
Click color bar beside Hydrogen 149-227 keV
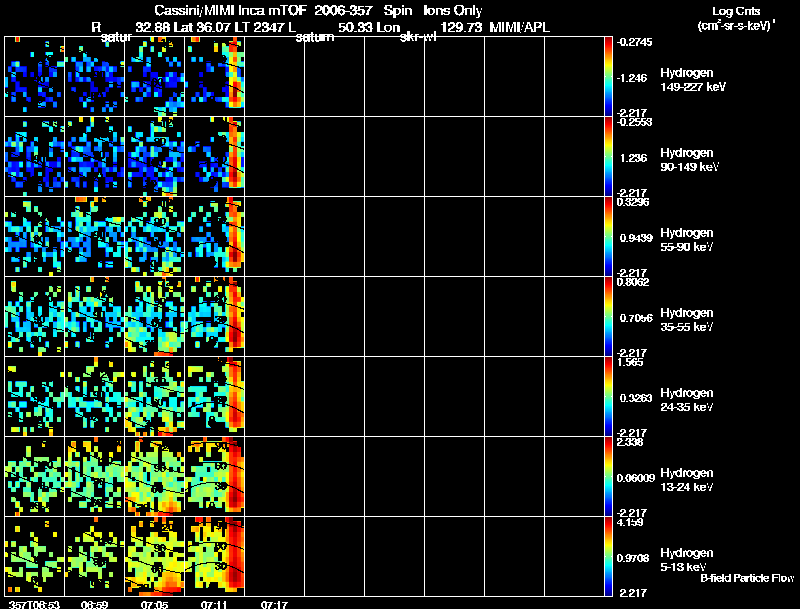(x=608, y=77)
